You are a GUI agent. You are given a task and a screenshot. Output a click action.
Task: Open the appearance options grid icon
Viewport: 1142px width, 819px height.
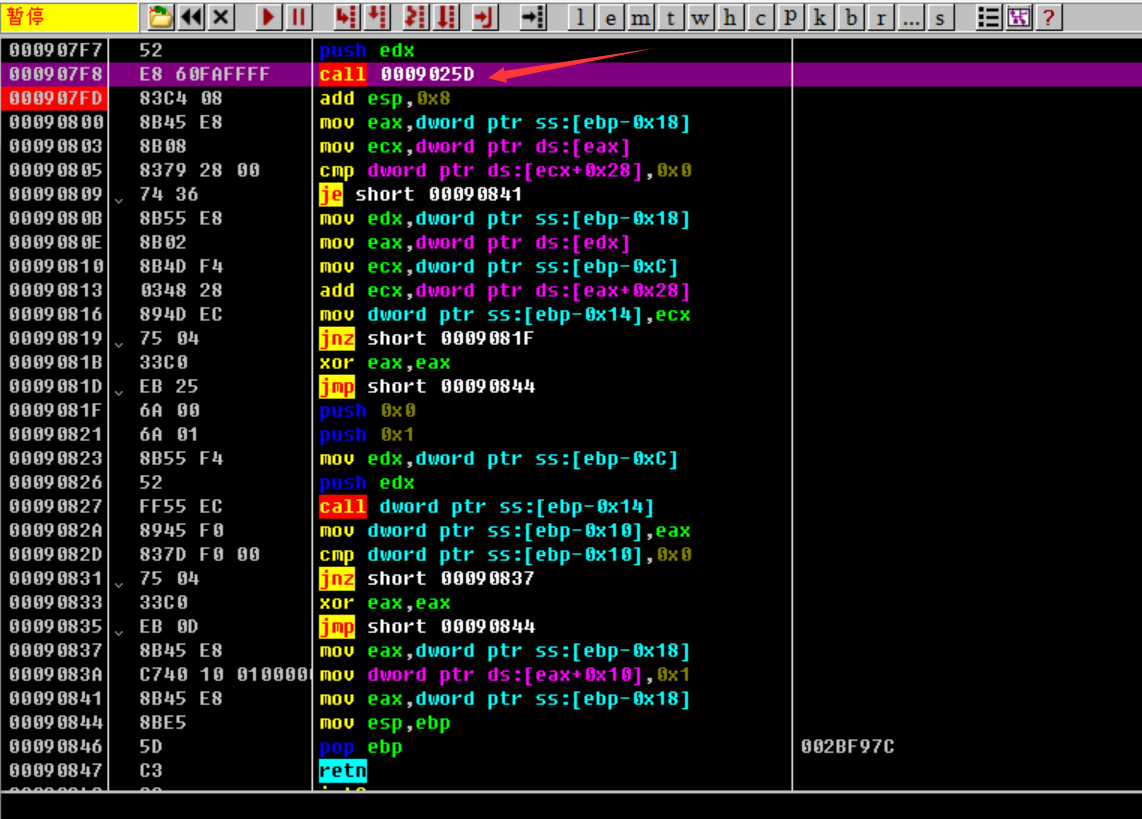(1018, 17)
